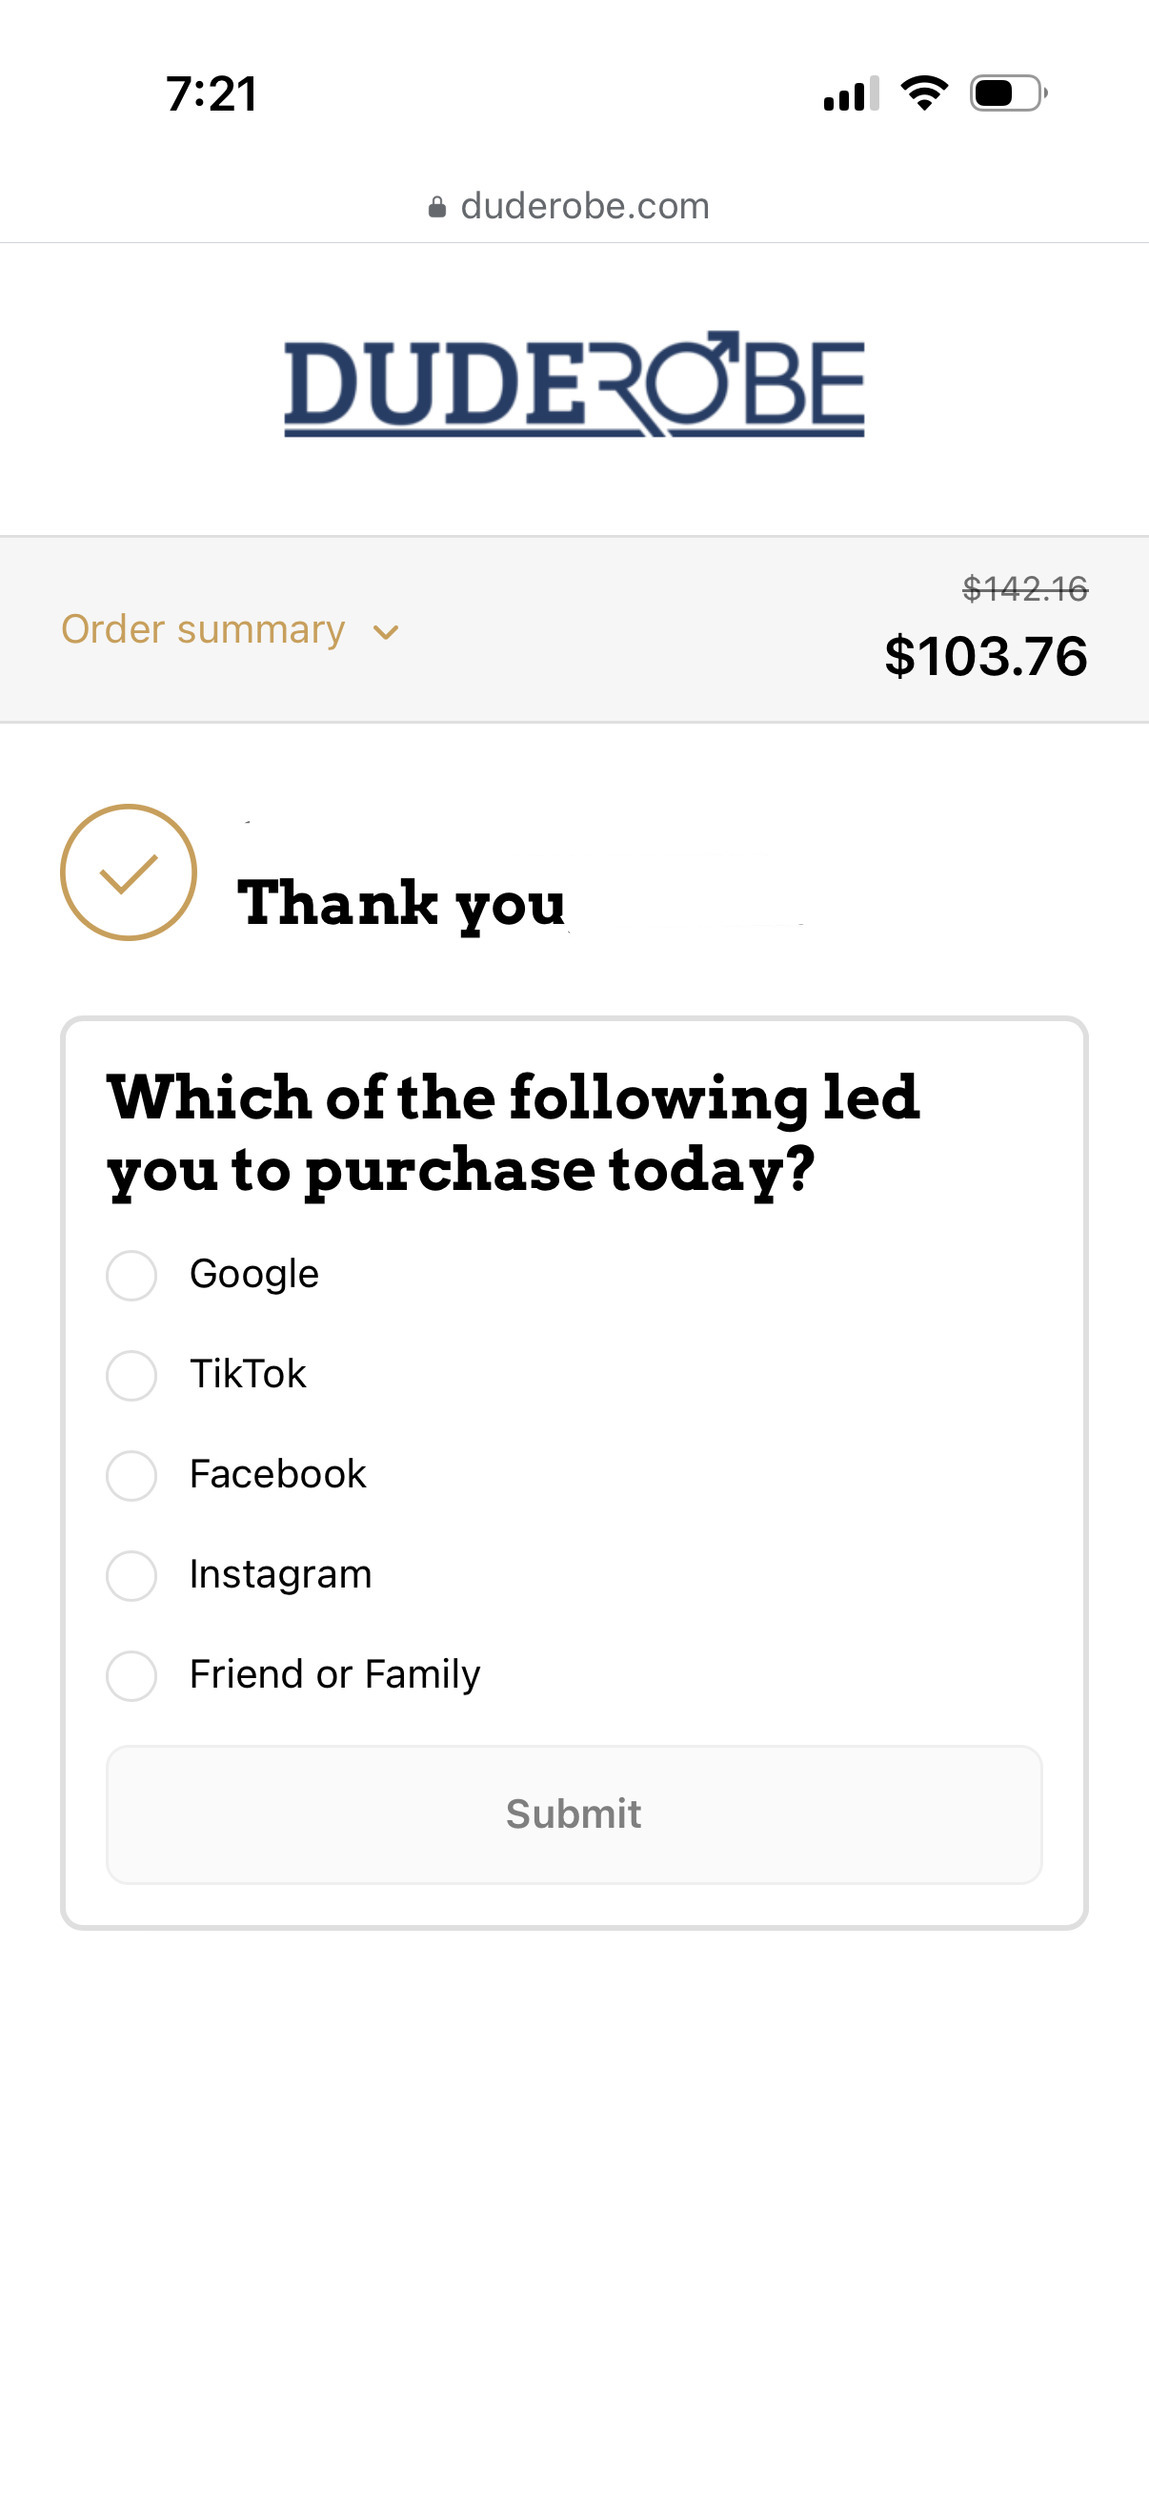This screenshot has height=2500, width=1149.
Task: Select the Facebook radio button
Action: pyautogui.click(x=132, y=1475)
